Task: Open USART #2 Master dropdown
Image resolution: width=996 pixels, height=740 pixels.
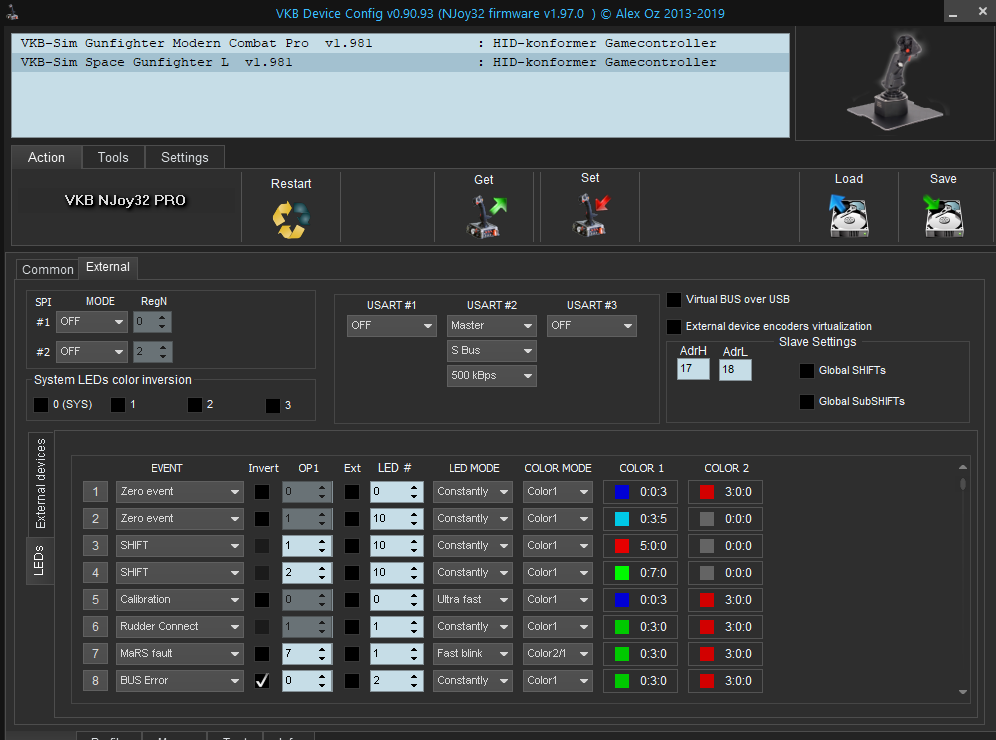Action: tap(491, 326)
